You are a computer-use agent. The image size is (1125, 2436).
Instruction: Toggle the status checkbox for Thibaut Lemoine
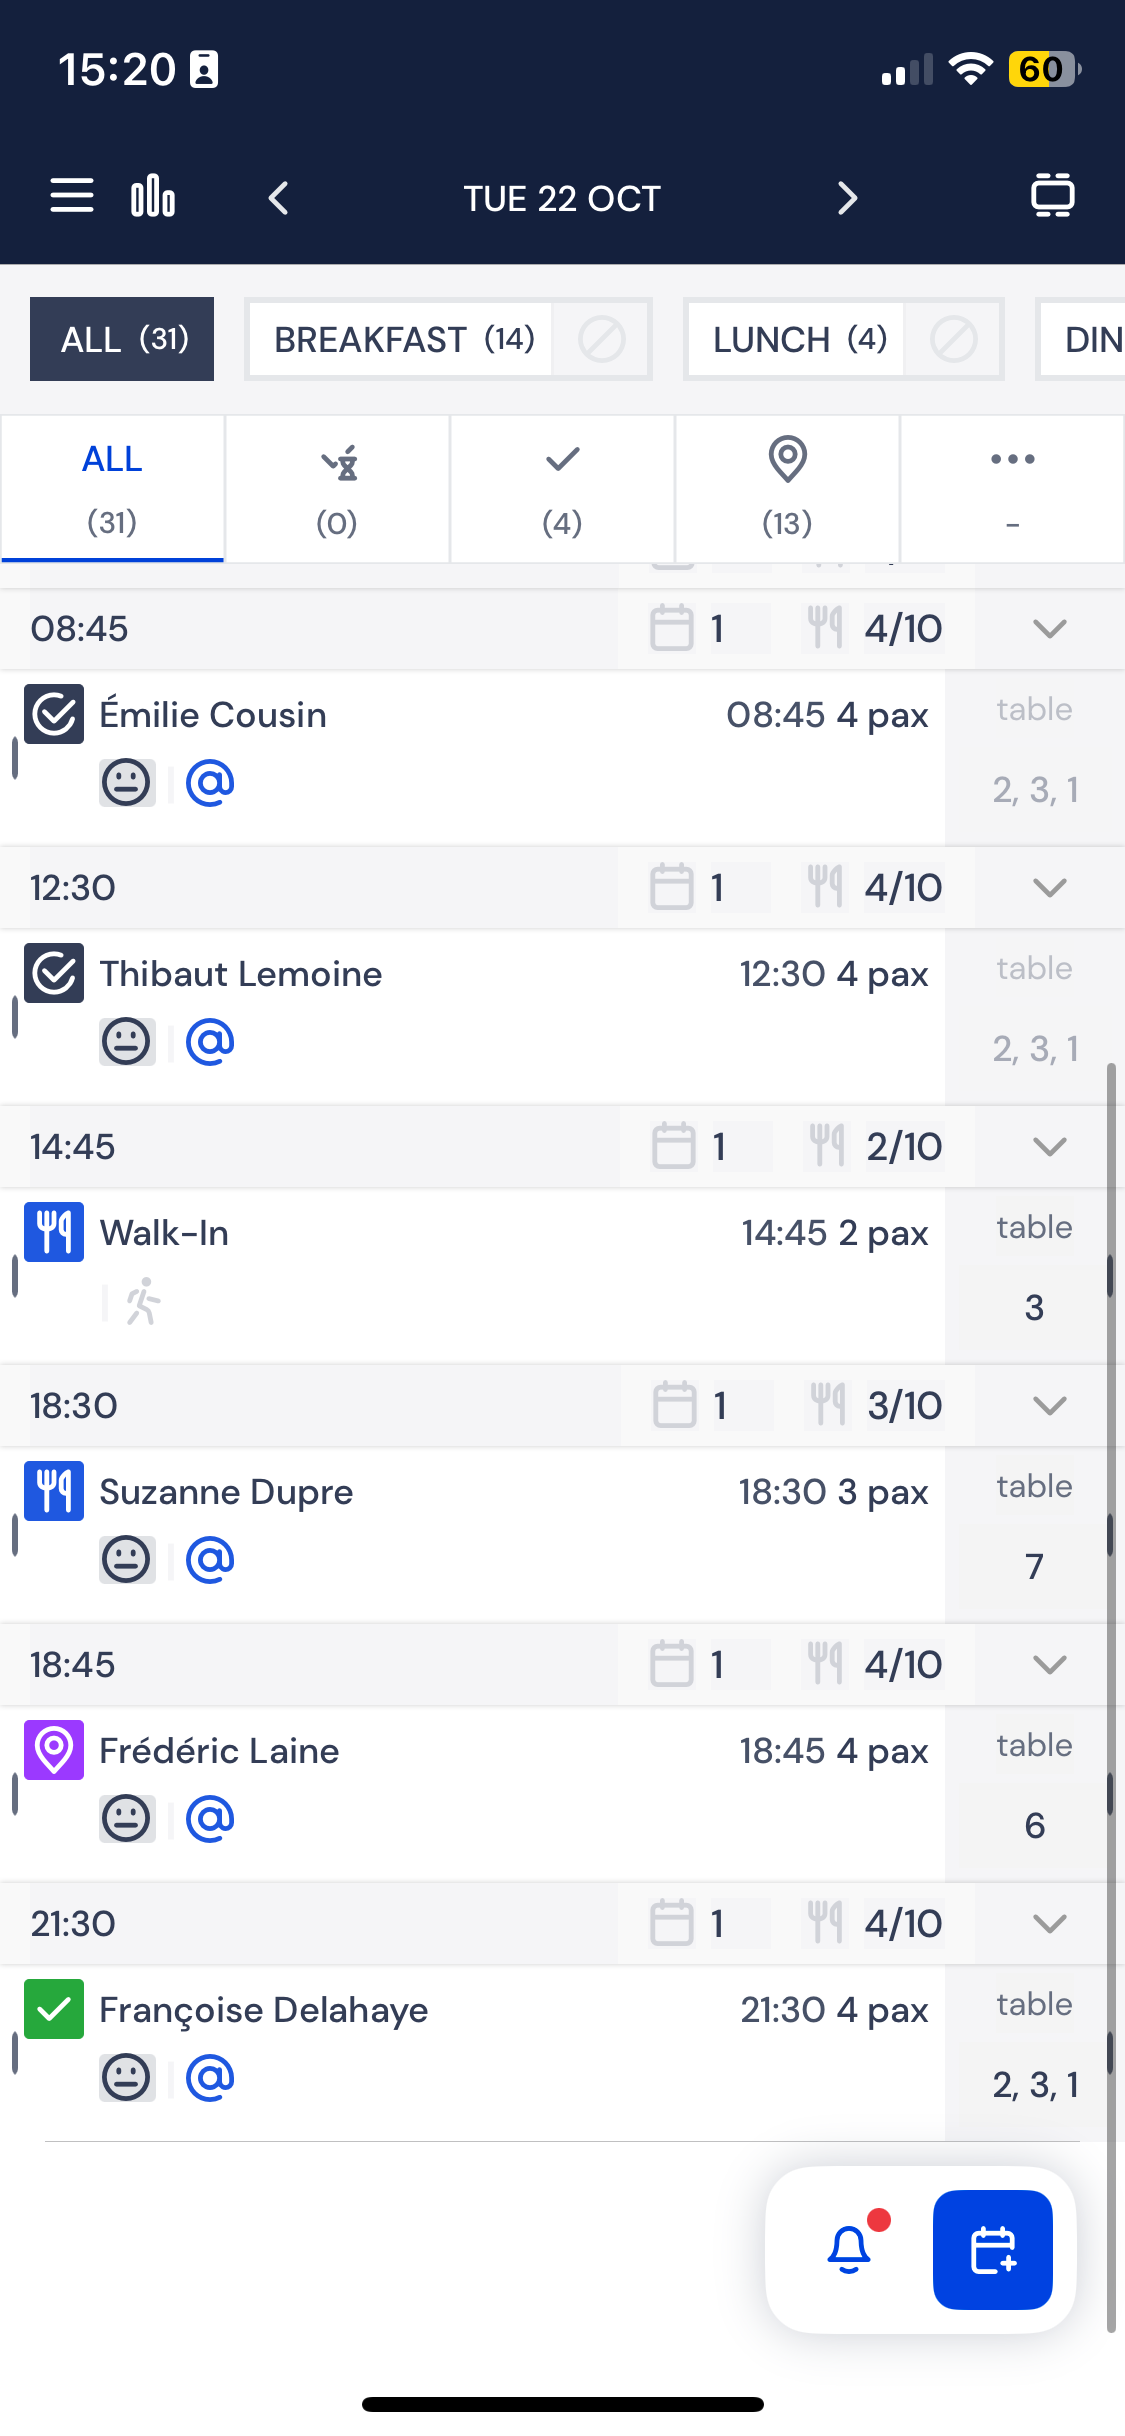(x=54, y=973)
